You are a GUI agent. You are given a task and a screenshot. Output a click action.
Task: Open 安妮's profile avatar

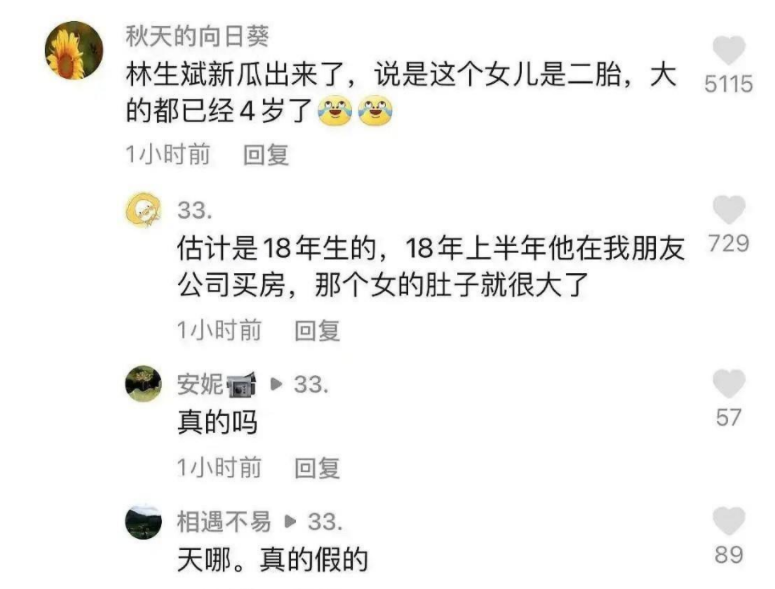coord(143,383)
